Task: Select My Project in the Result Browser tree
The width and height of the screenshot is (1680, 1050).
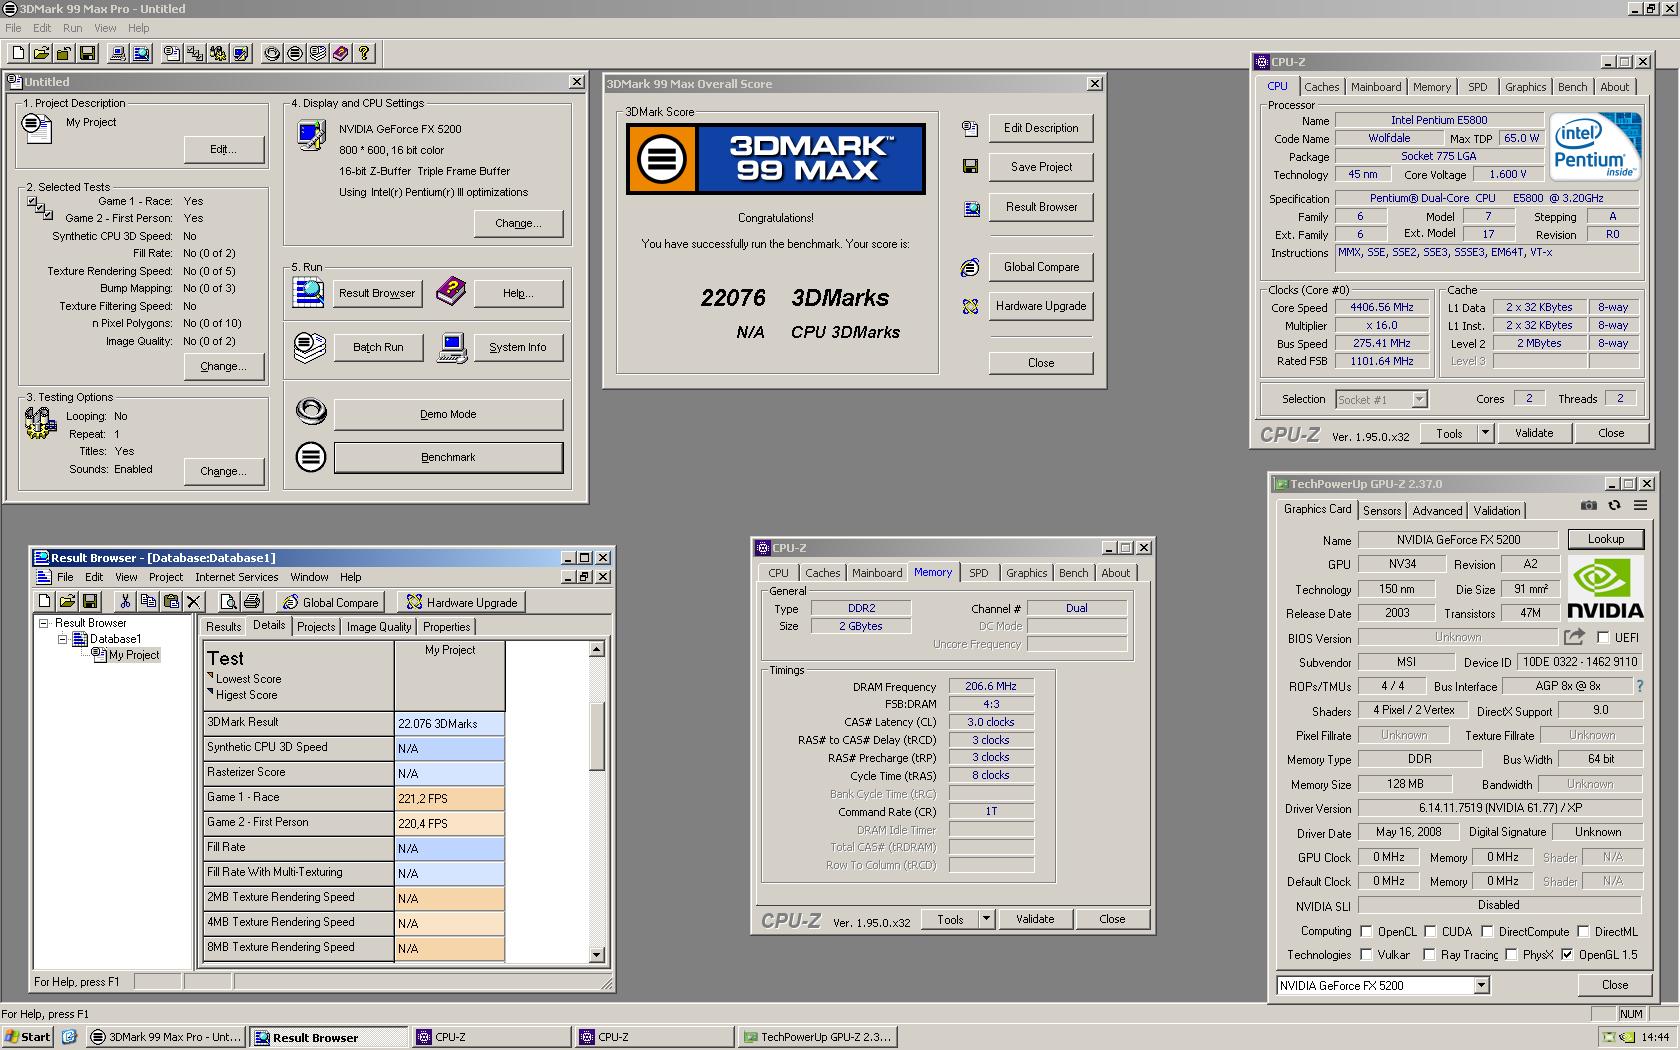Action: [134, 655]
